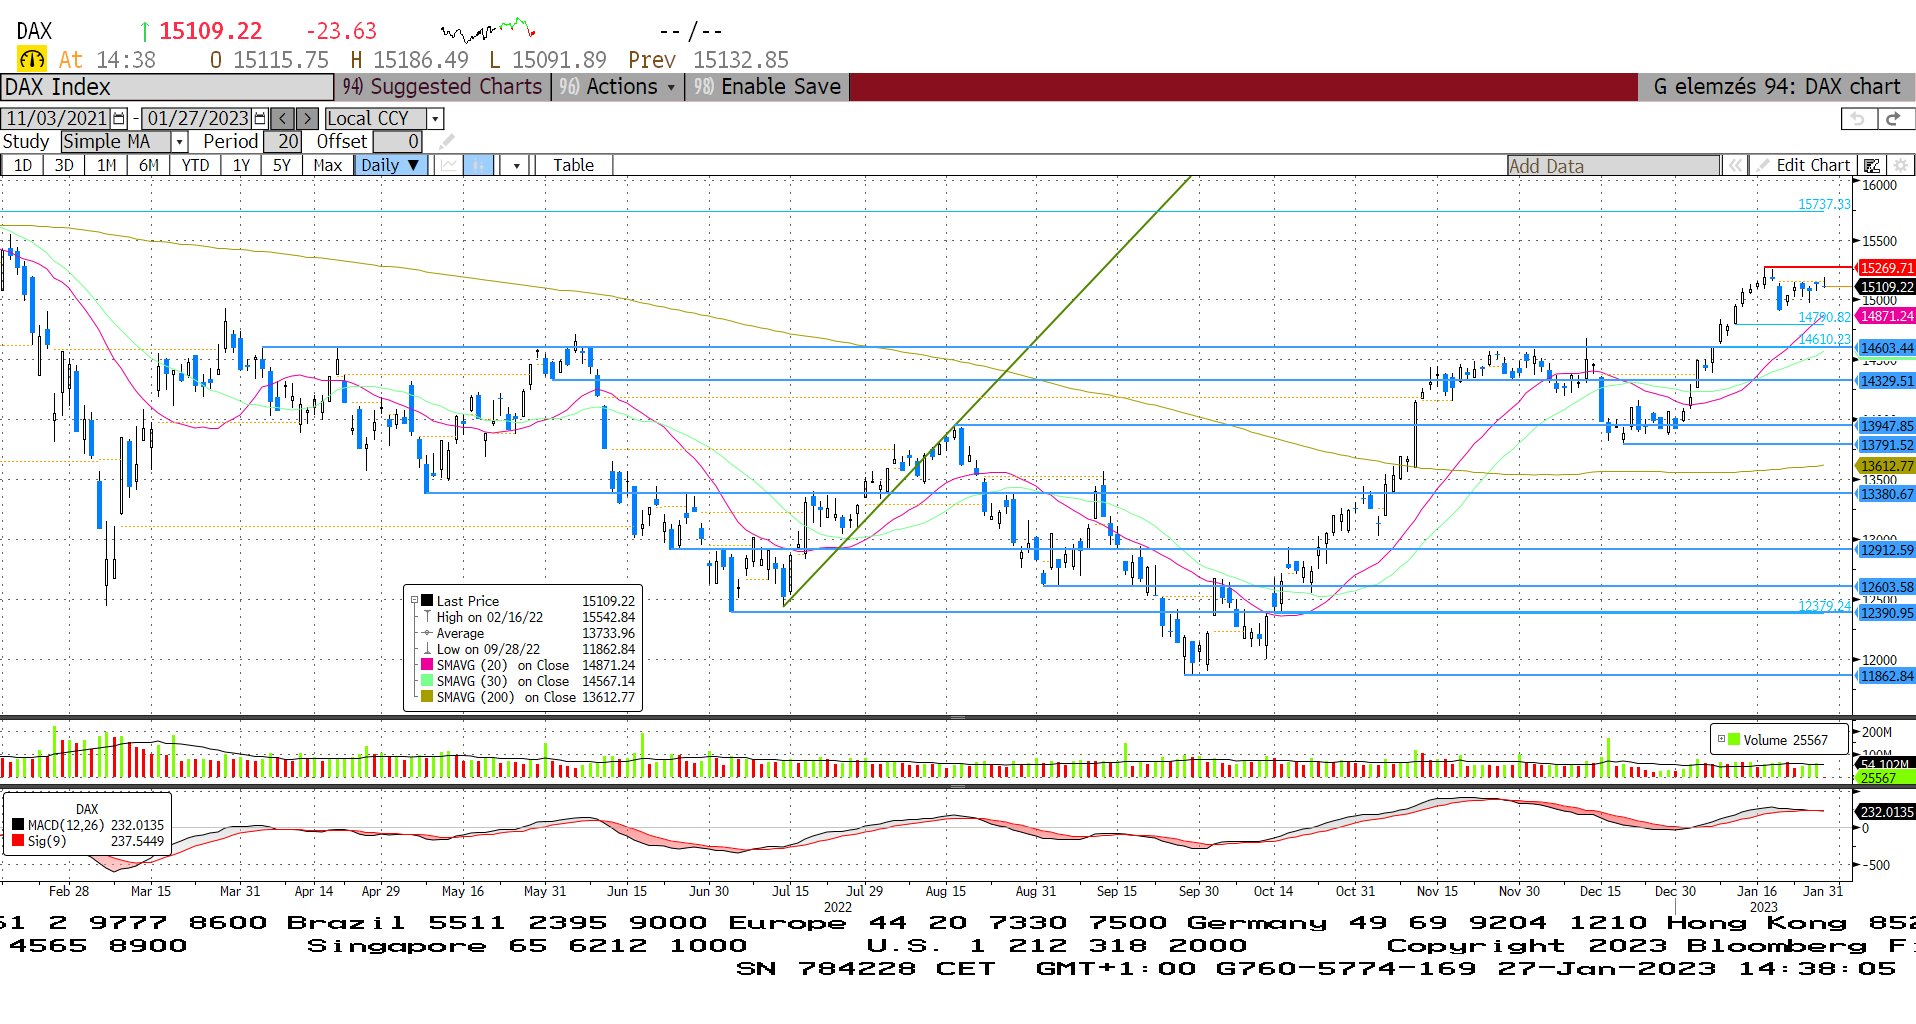Click the Edit Chart button
This screenshot has width=1916, height=1024.
click(x=1804, y=165)
